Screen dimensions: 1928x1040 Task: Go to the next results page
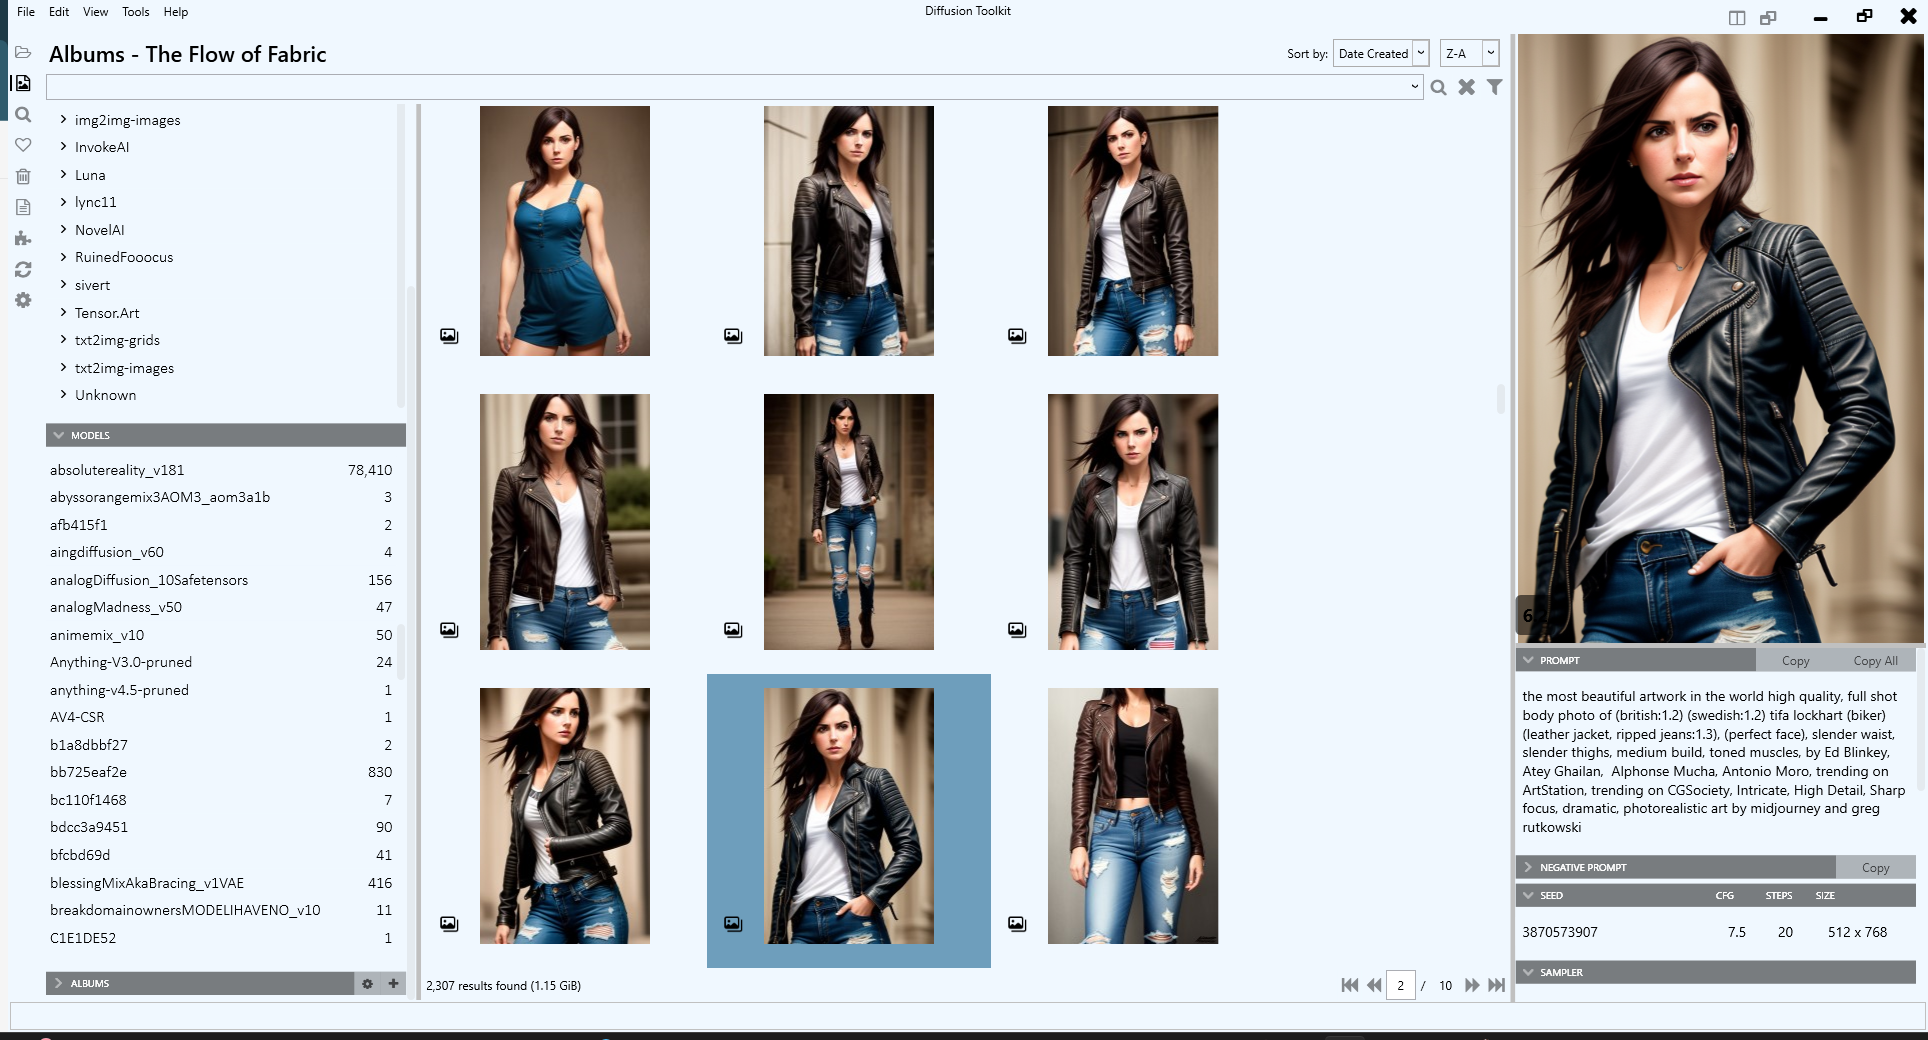[x=1471, y=985]
